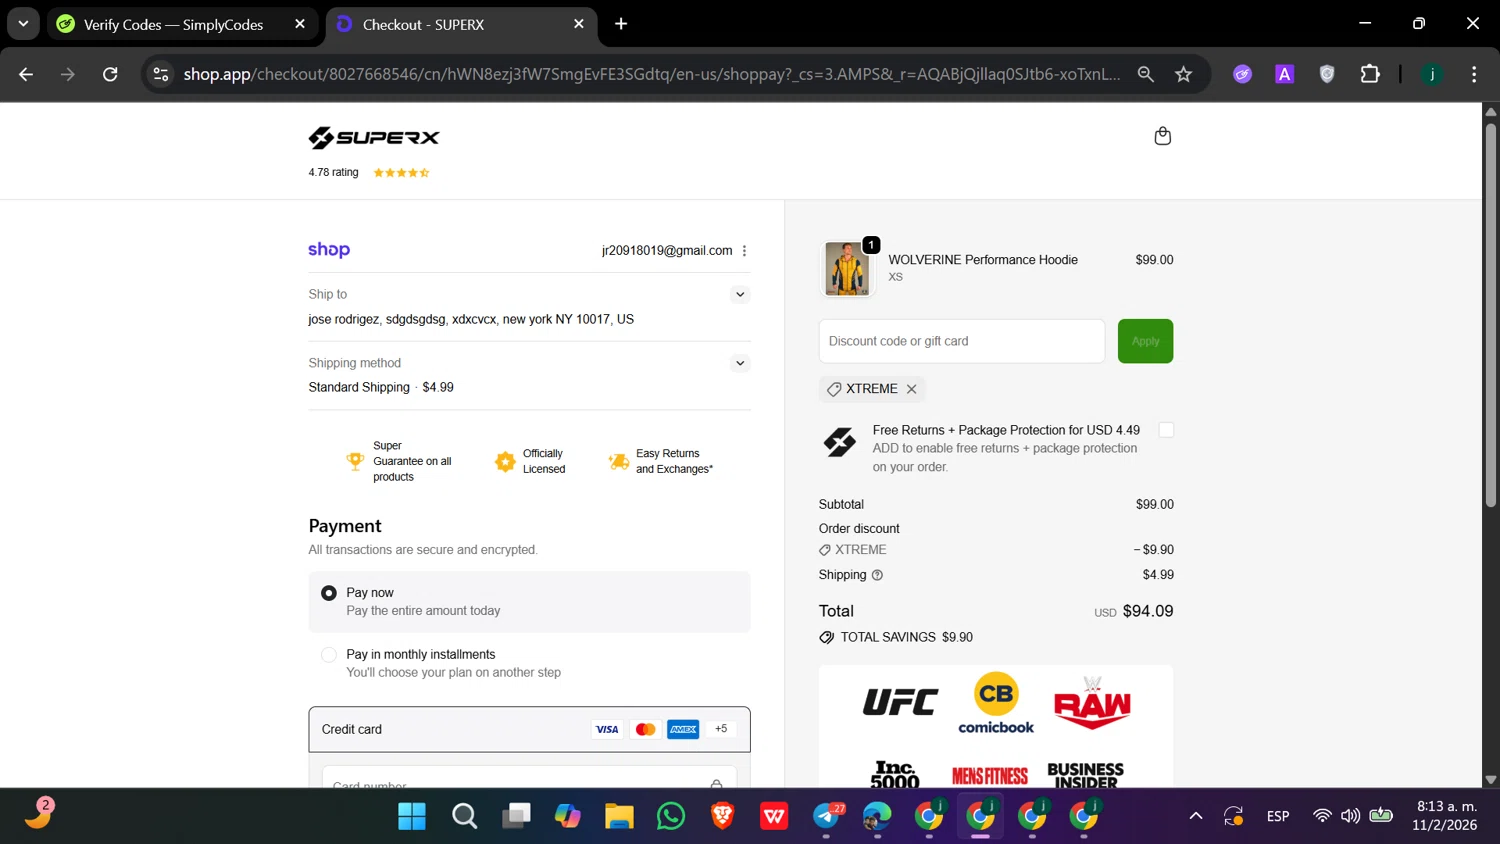Viewport: 1500px width, 844px height.
Task: Click the RAW logo
Action: point(1092,702)
